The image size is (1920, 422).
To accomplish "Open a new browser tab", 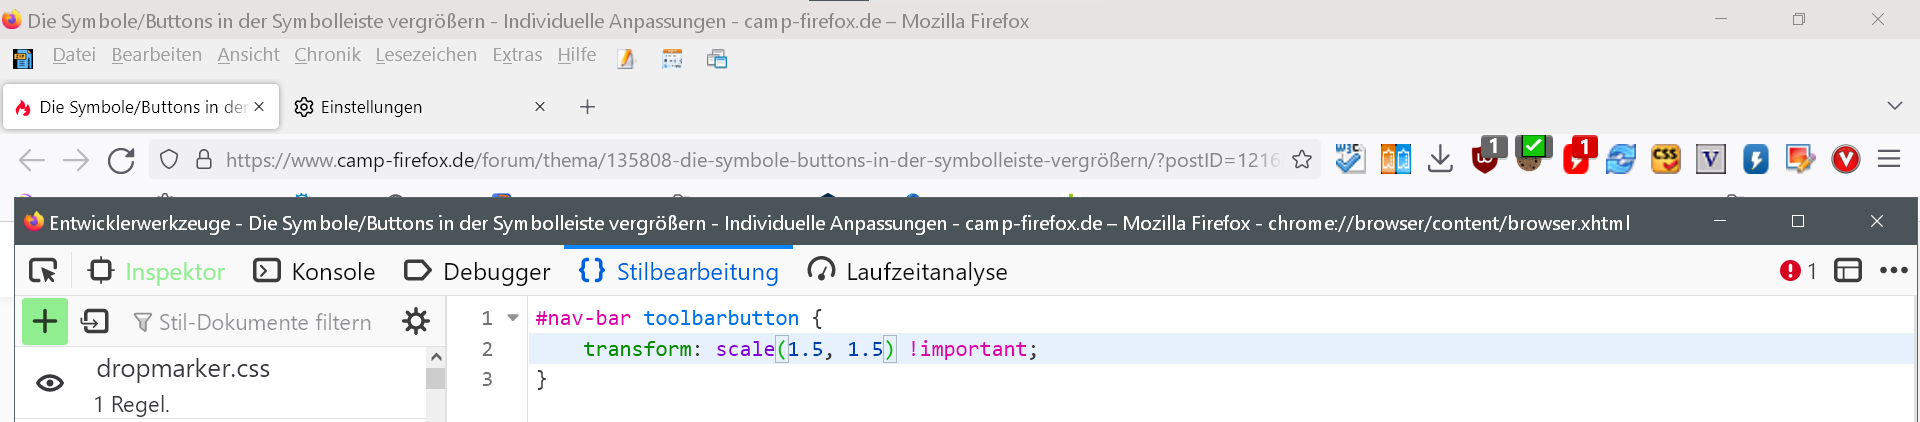I will [x=587, y=107].
